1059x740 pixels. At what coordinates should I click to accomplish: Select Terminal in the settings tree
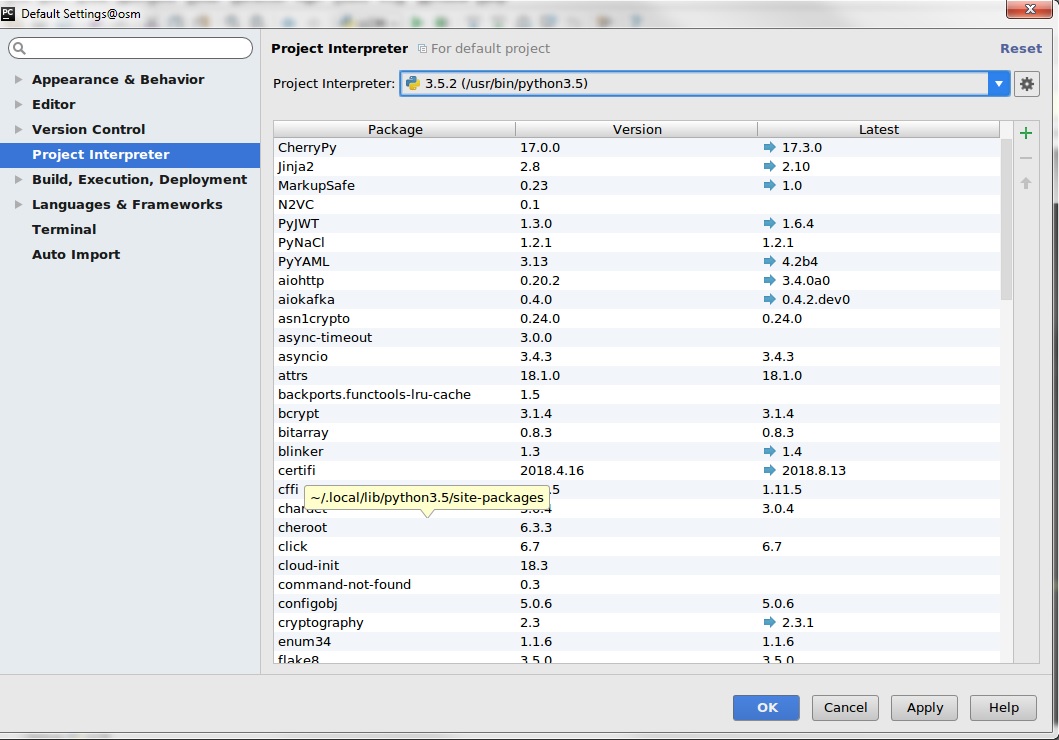click(x=64, y=230)
